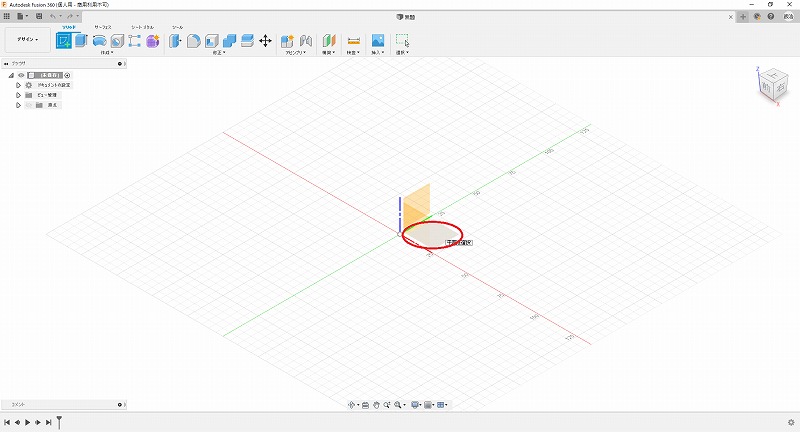This screenshot has width=800, height=432.
Task: Click the Undo arrow
Action: point(53,16)
